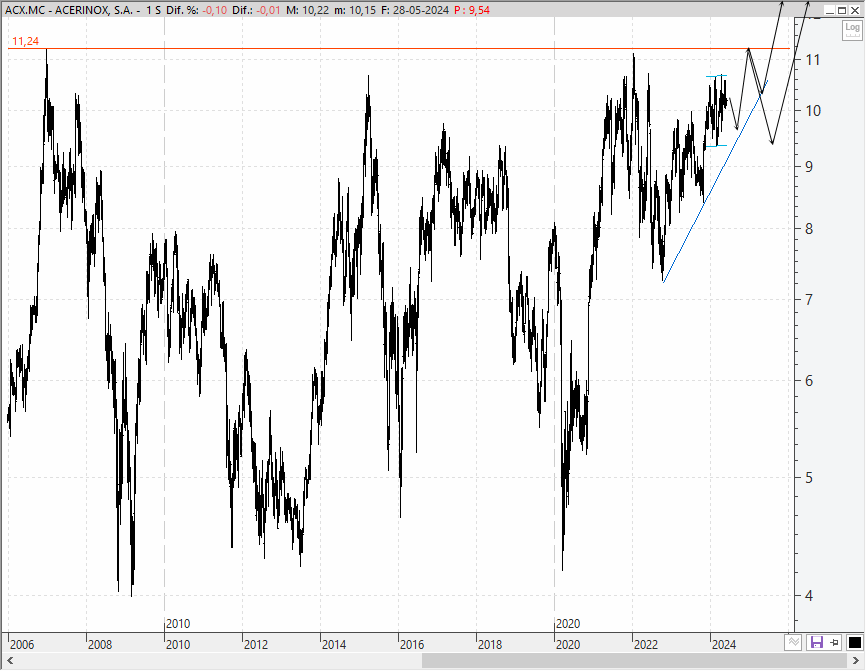This screenshot has width=866, height=671.
Task: Click the double-chevron collapse icon
Action: point(793,642)
